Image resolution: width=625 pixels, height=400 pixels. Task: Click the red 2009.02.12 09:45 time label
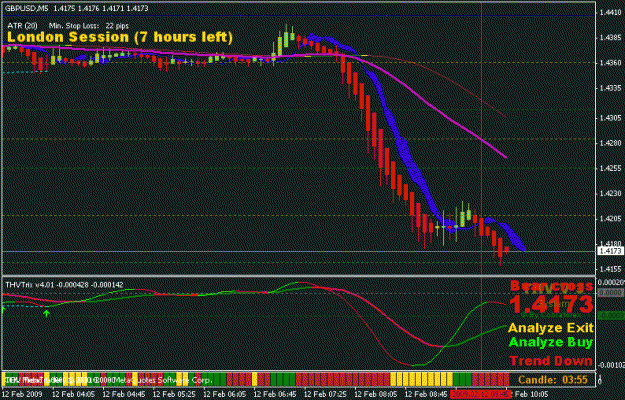point(480,394)
